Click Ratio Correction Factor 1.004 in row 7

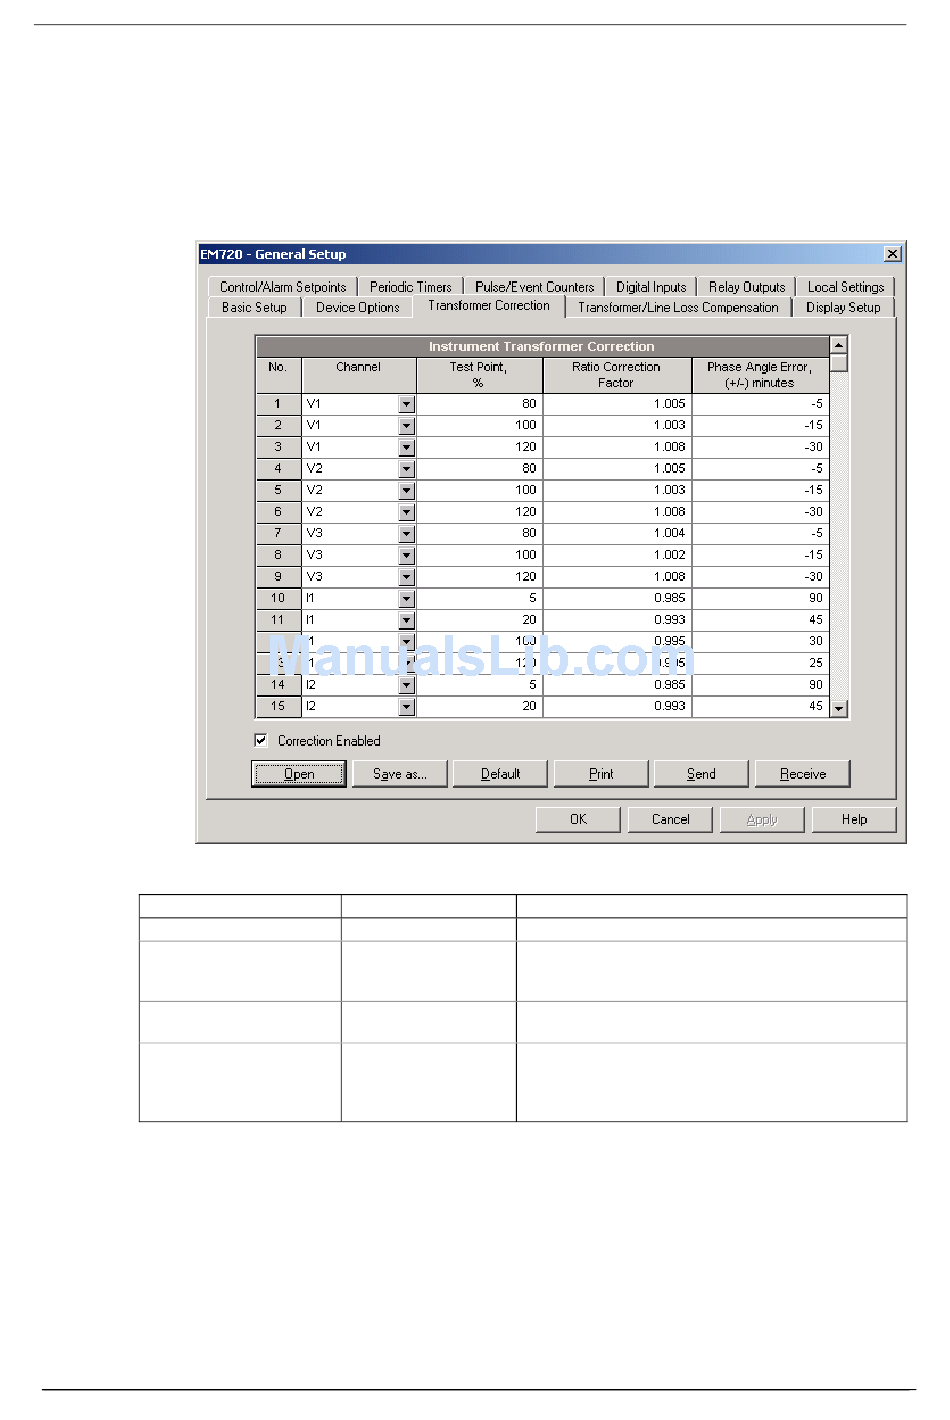[617, 534]
